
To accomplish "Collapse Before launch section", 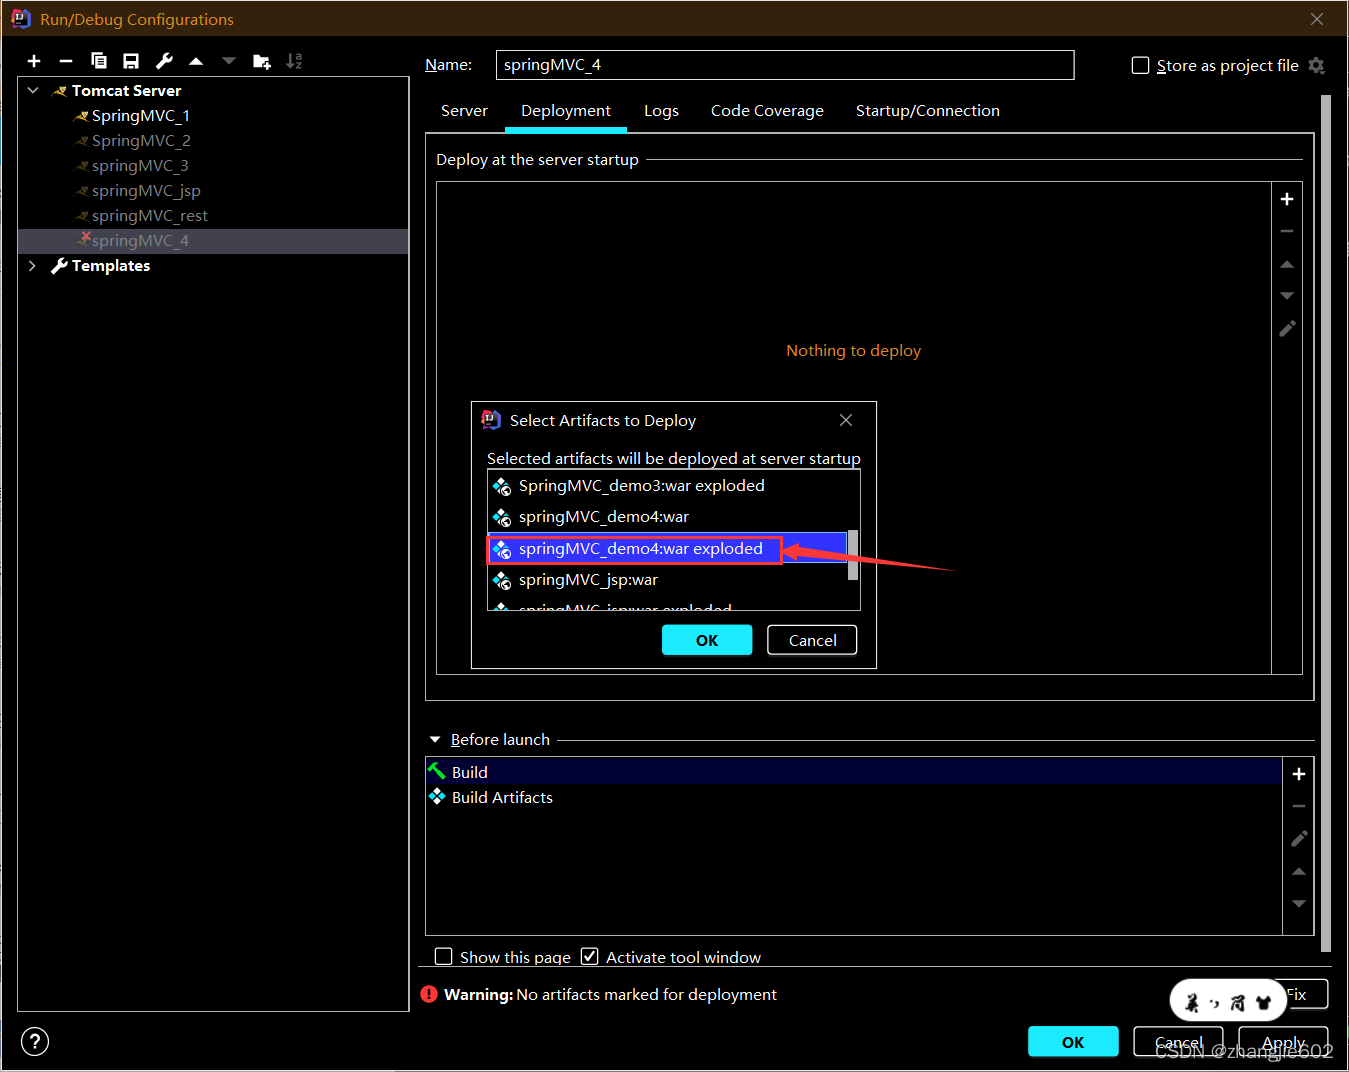I will pyautogui.click(x=435, y=739).
